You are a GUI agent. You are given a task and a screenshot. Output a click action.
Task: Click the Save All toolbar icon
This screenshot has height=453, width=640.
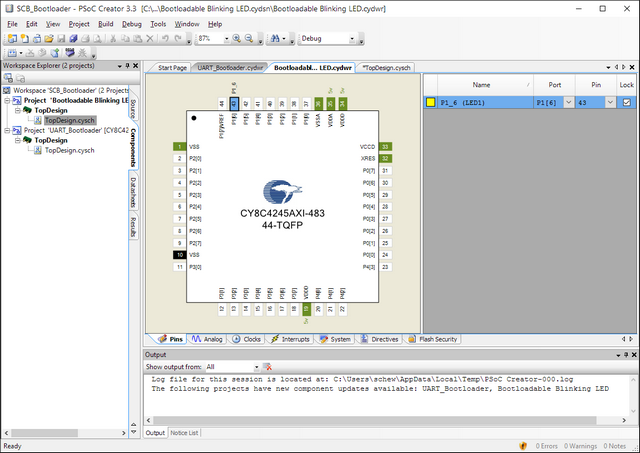pos(73,38)
